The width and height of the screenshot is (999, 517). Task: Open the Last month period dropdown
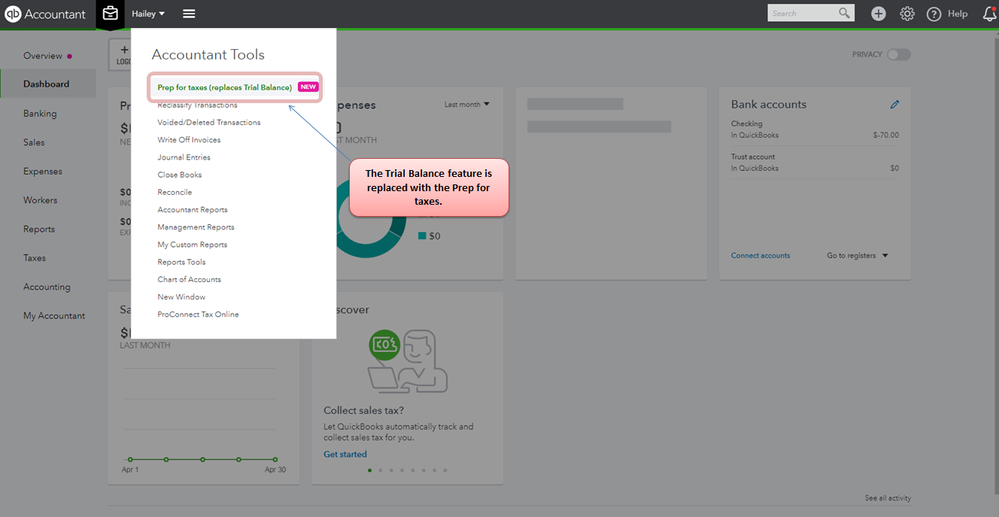coord(467,105)
